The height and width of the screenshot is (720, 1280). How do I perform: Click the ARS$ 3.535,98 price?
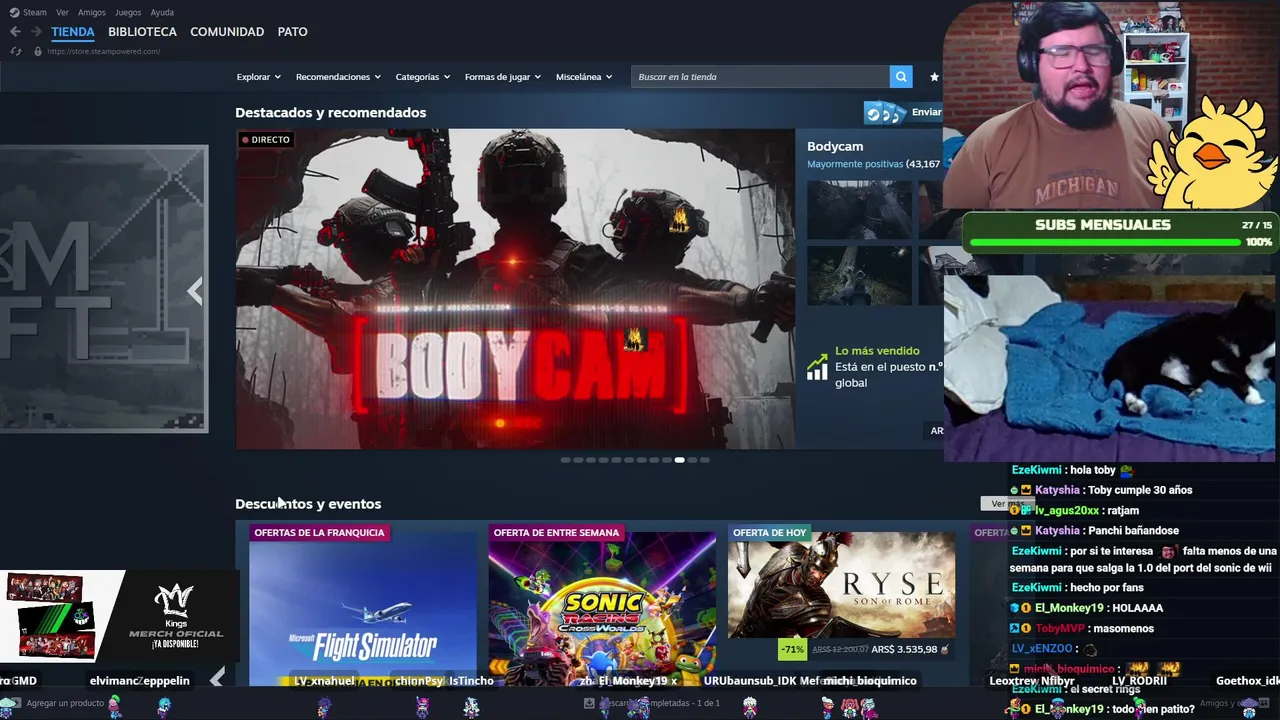[x=904, y=650]
